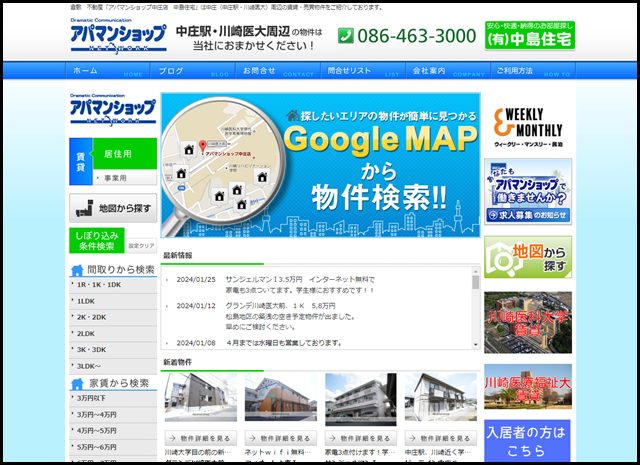Click 求人募集のお知らせ button

pos(528,215)
